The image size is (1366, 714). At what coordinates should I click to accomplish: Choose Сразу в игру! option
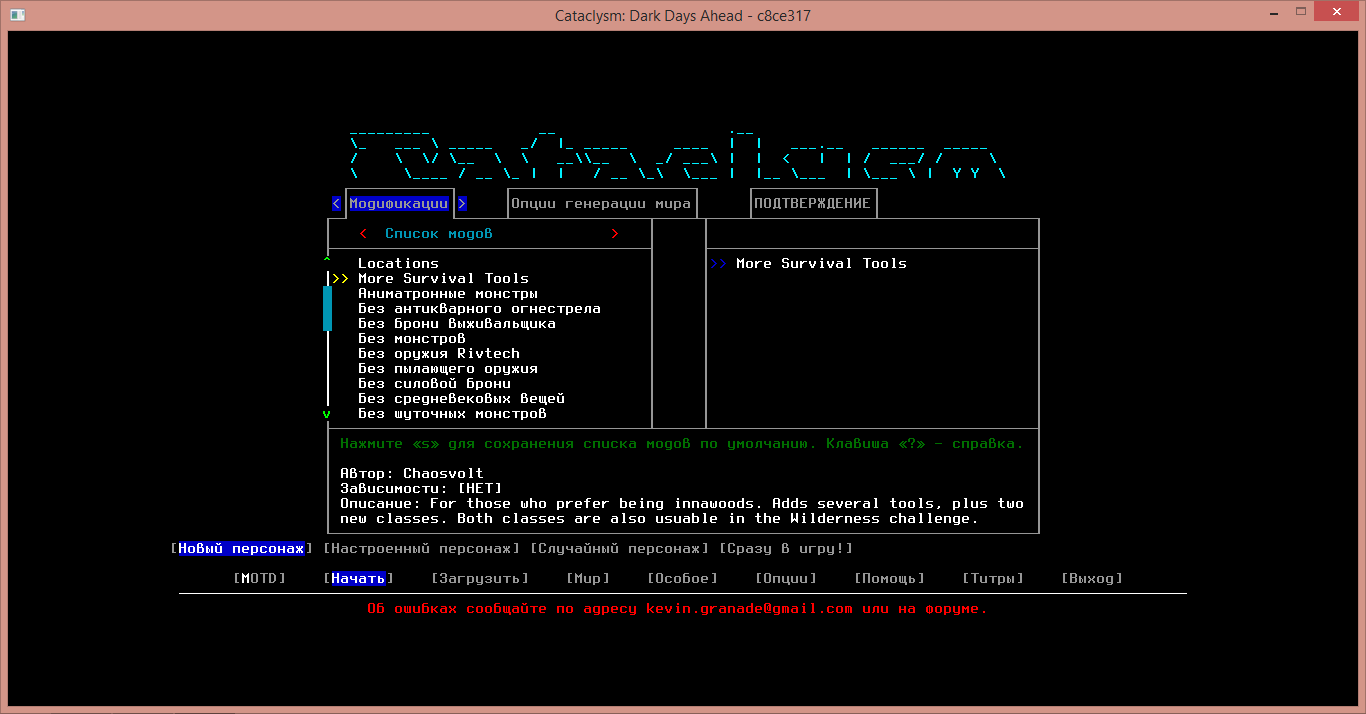coord(786,548)
